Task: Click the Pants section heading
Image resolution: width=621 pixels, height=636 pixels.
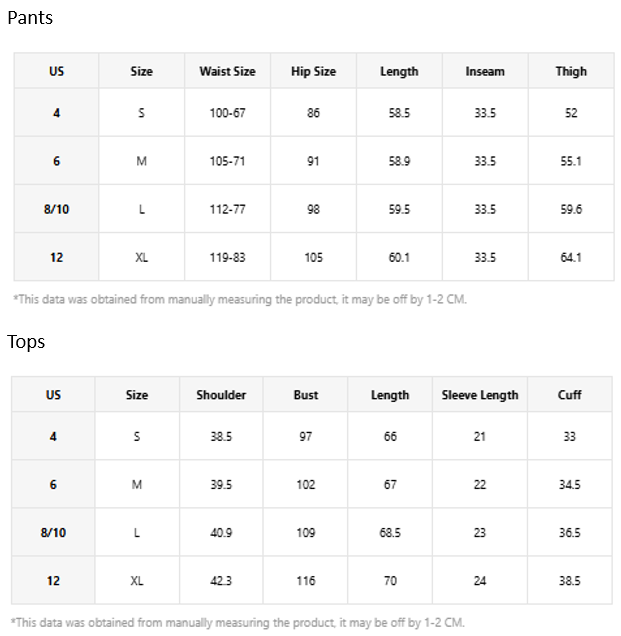Action: pyautogui.click(x=30, y=18)
